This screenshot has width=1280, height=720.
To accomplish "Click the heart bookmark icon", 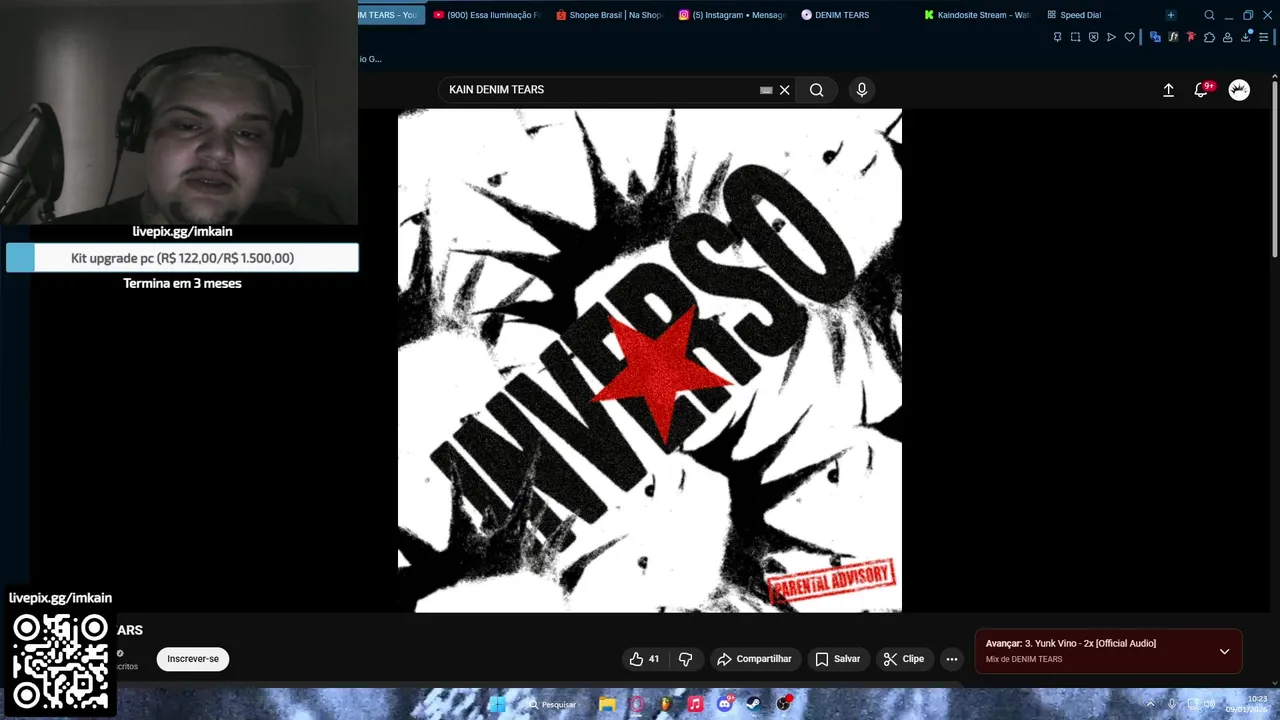I will click(1130, 37).
